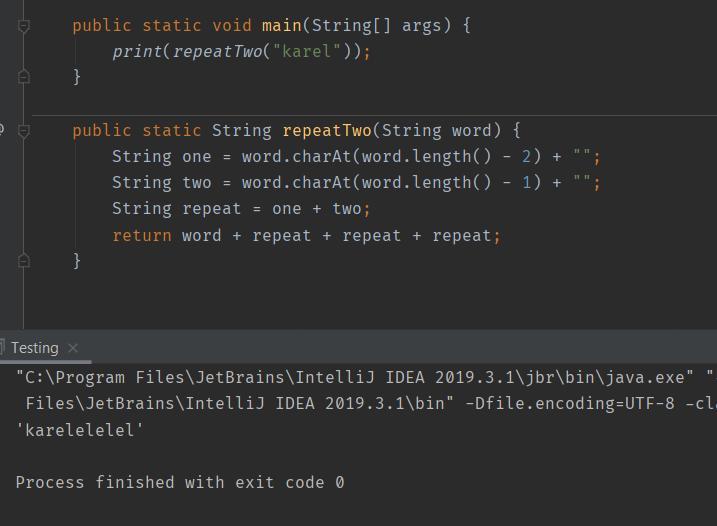Click the Process finished exit code message
The width and height of the screenshot is (717, 526).
click(180, 483)
